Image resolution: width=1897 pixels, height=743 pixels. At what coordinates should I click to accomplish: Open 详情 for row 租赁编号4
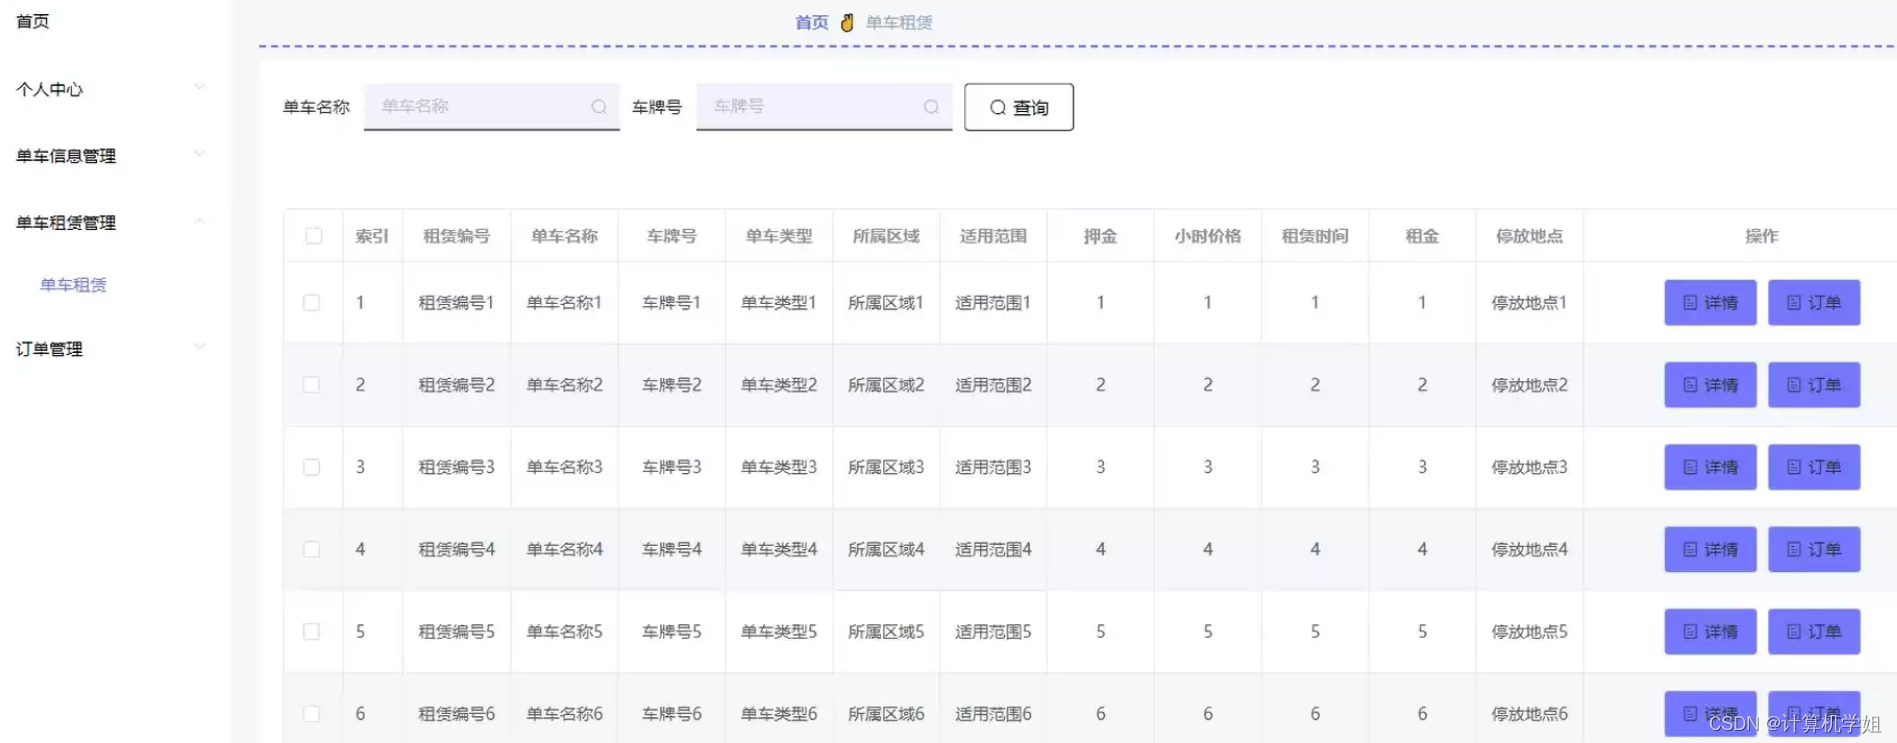click(x=1710, y=549)
